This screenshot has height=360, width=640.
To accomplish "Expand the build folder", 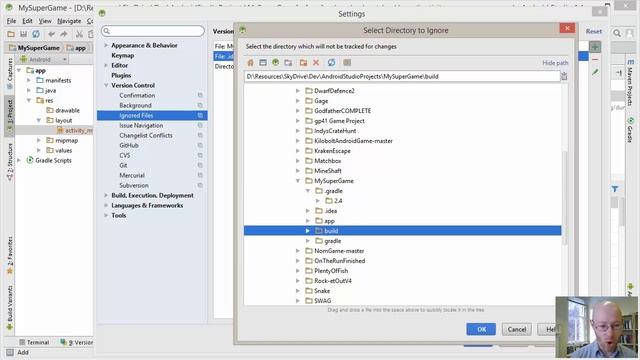I will point(308,231).
